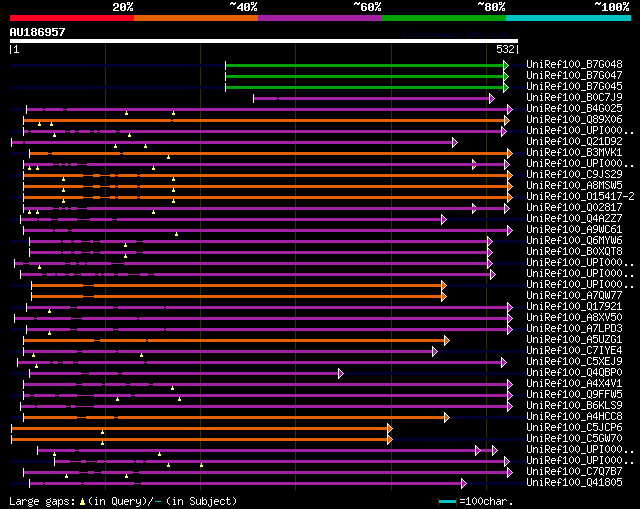Select the UniRef100_A7LPD3 label
The height and width of the screenshot is (509, 640).
574,328
